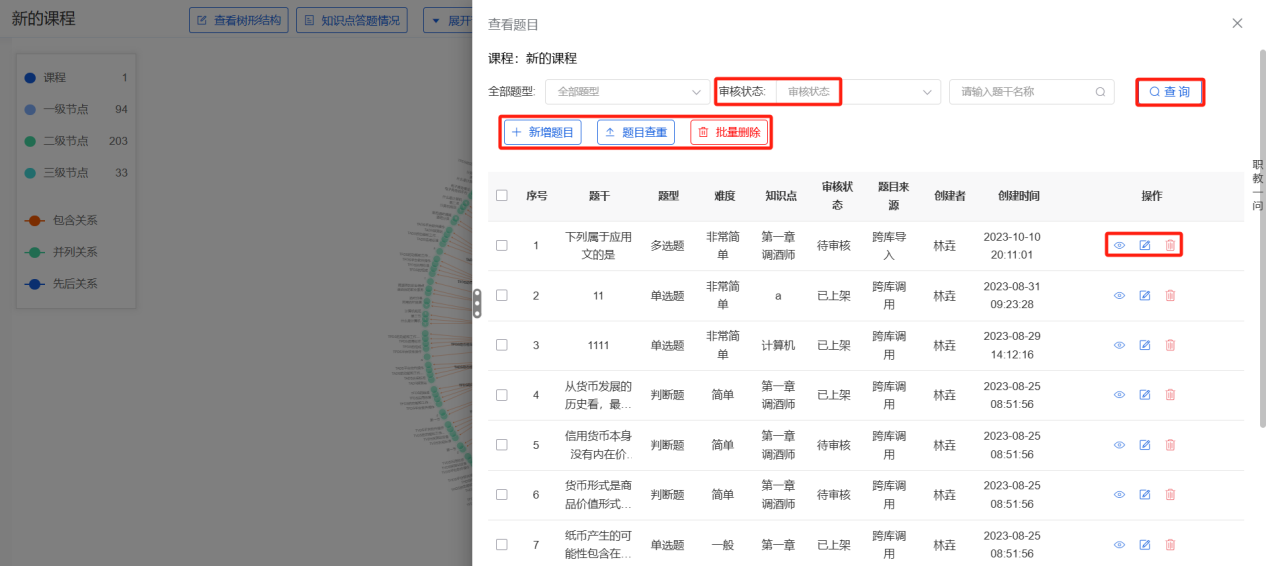This screenshot has width=1266, height=566.
Task: Check the box for row 2 named 11
Action: pos(502,295)
